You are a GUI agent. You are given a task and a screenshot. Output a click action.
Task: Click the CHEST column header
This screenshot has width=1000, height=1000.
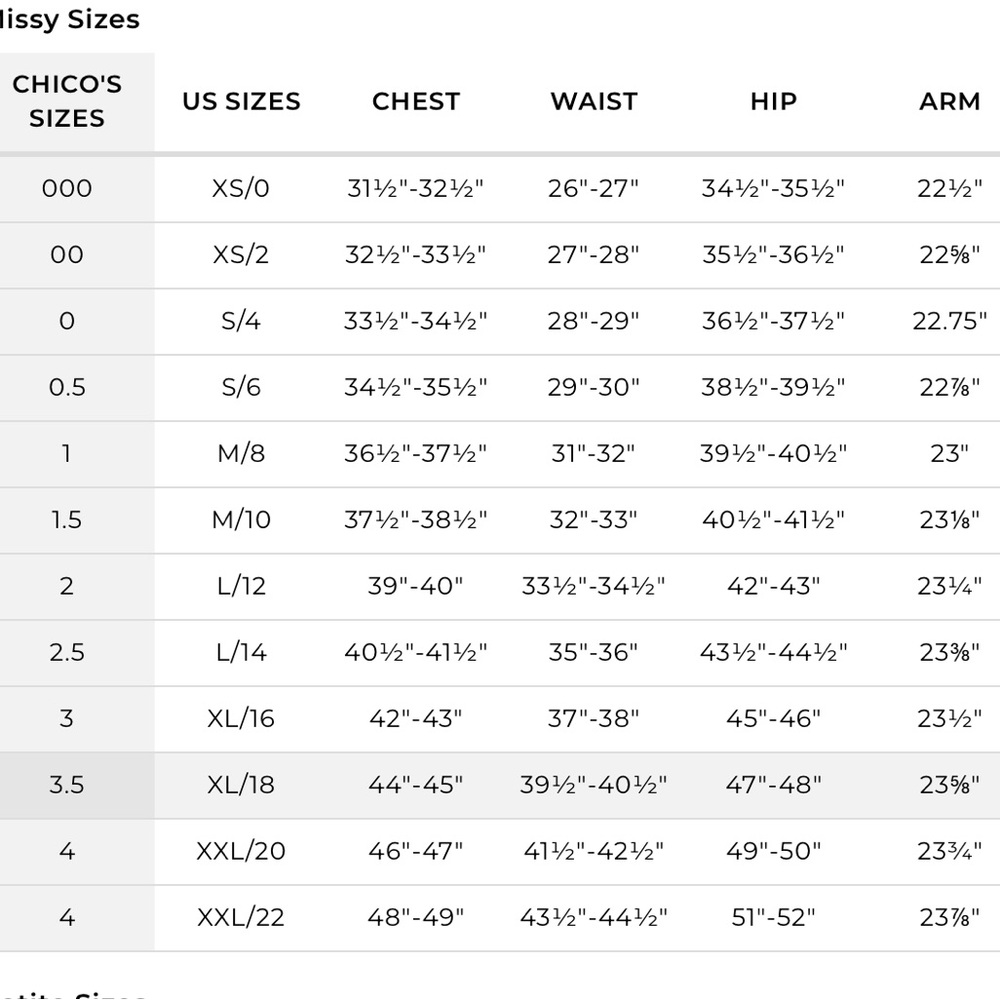416,101
